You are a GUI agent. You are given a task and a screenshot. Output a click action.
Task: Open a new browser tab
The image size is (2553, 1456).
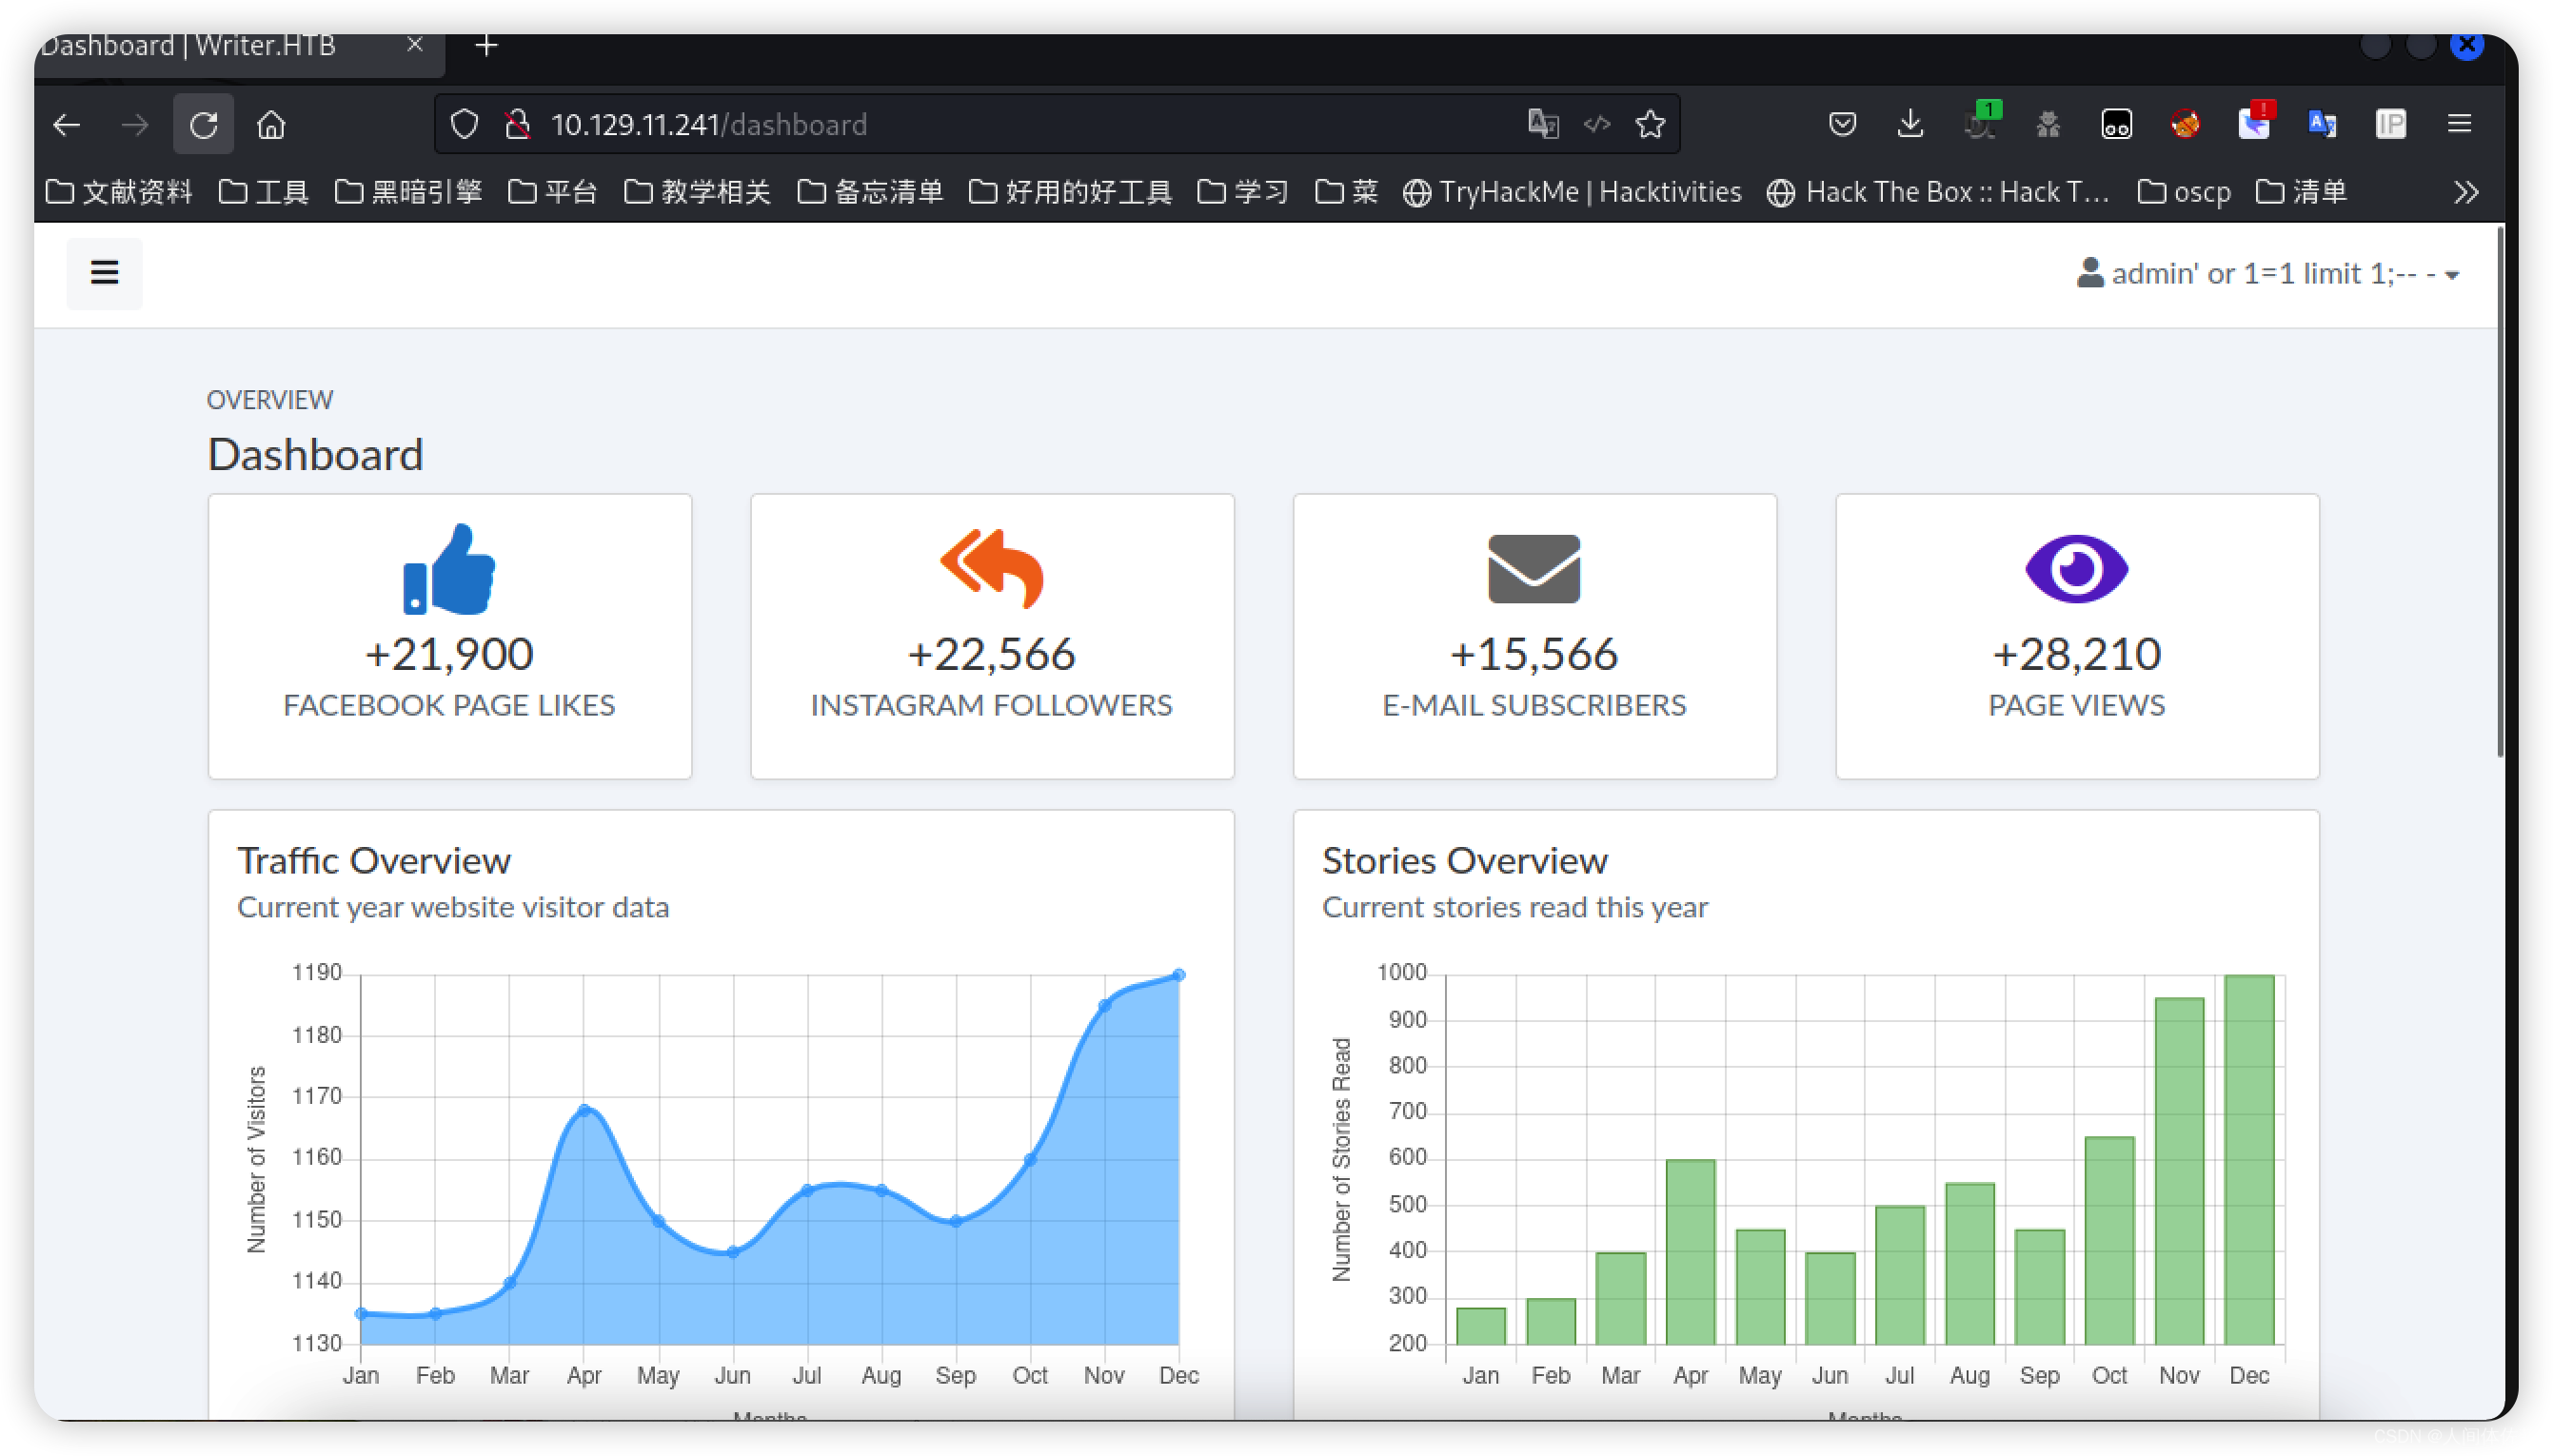[486, 45]
